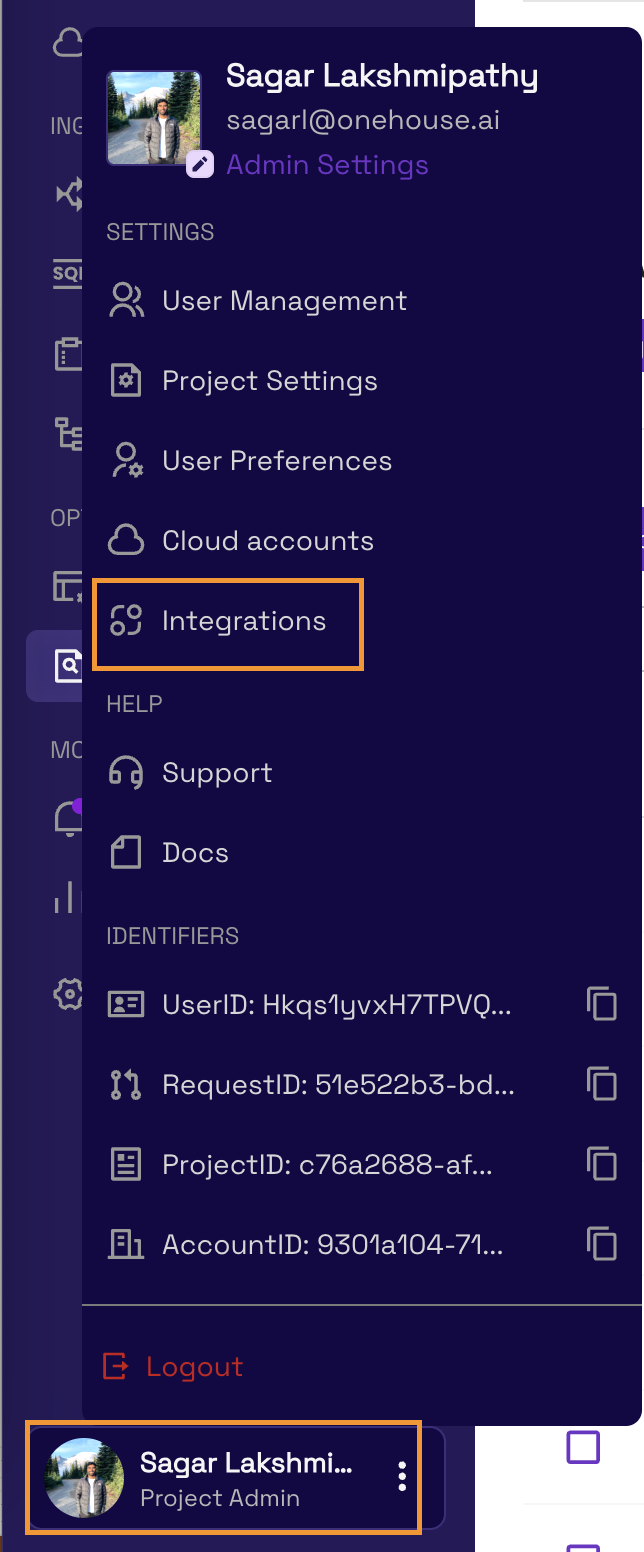
Task: Open the Support help entry
Action: pyautogui.click(x=216, y=773)
